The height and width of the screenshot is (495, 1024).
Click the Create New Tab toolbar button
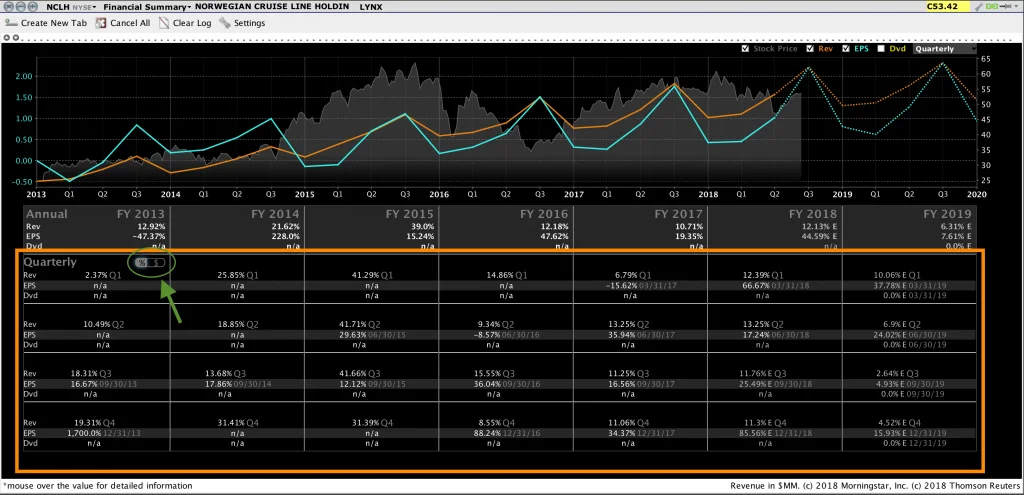[46, 23]
